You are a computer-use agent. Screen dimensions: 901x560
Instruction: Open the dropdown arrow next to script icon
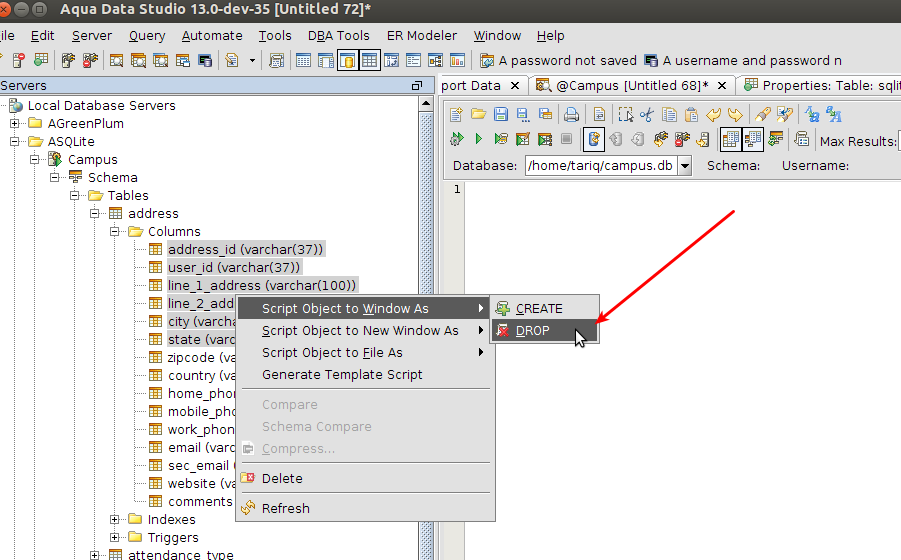pos(252,60)
